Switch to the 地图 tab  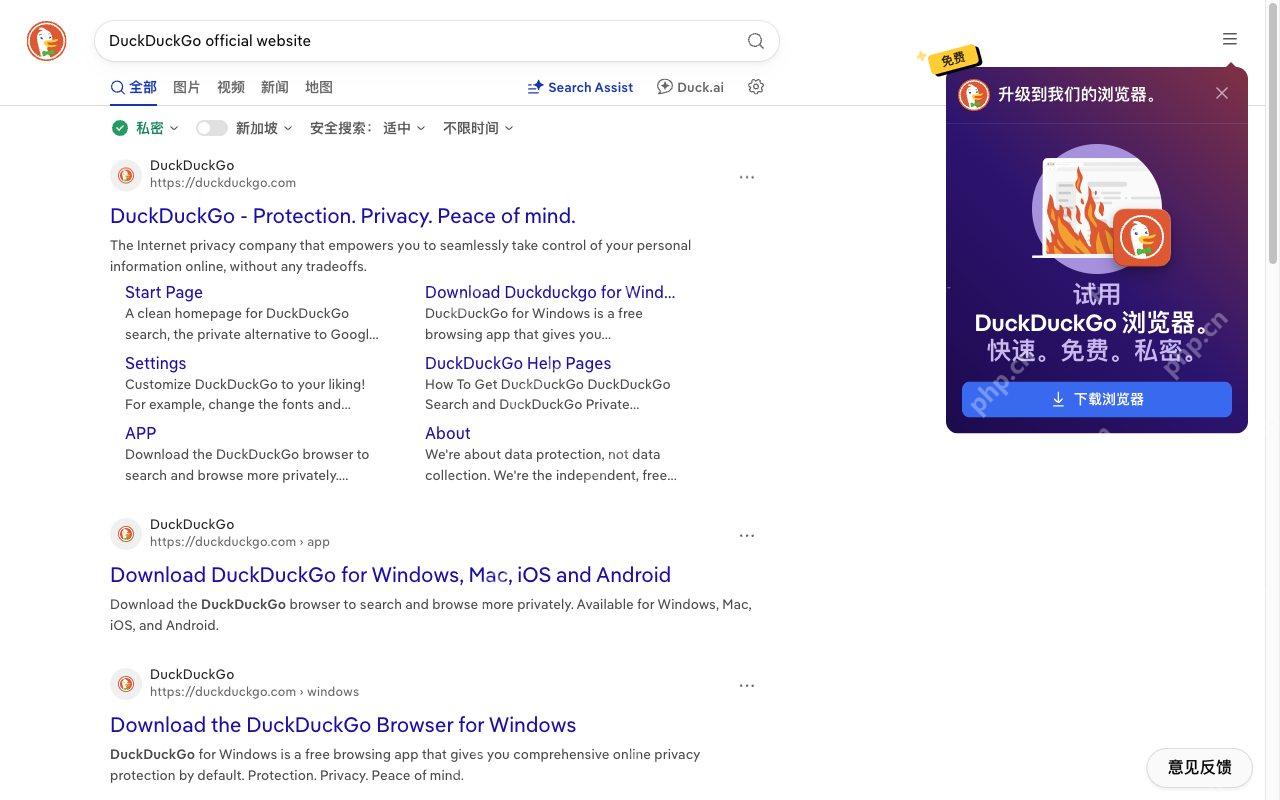coord(319,87)
